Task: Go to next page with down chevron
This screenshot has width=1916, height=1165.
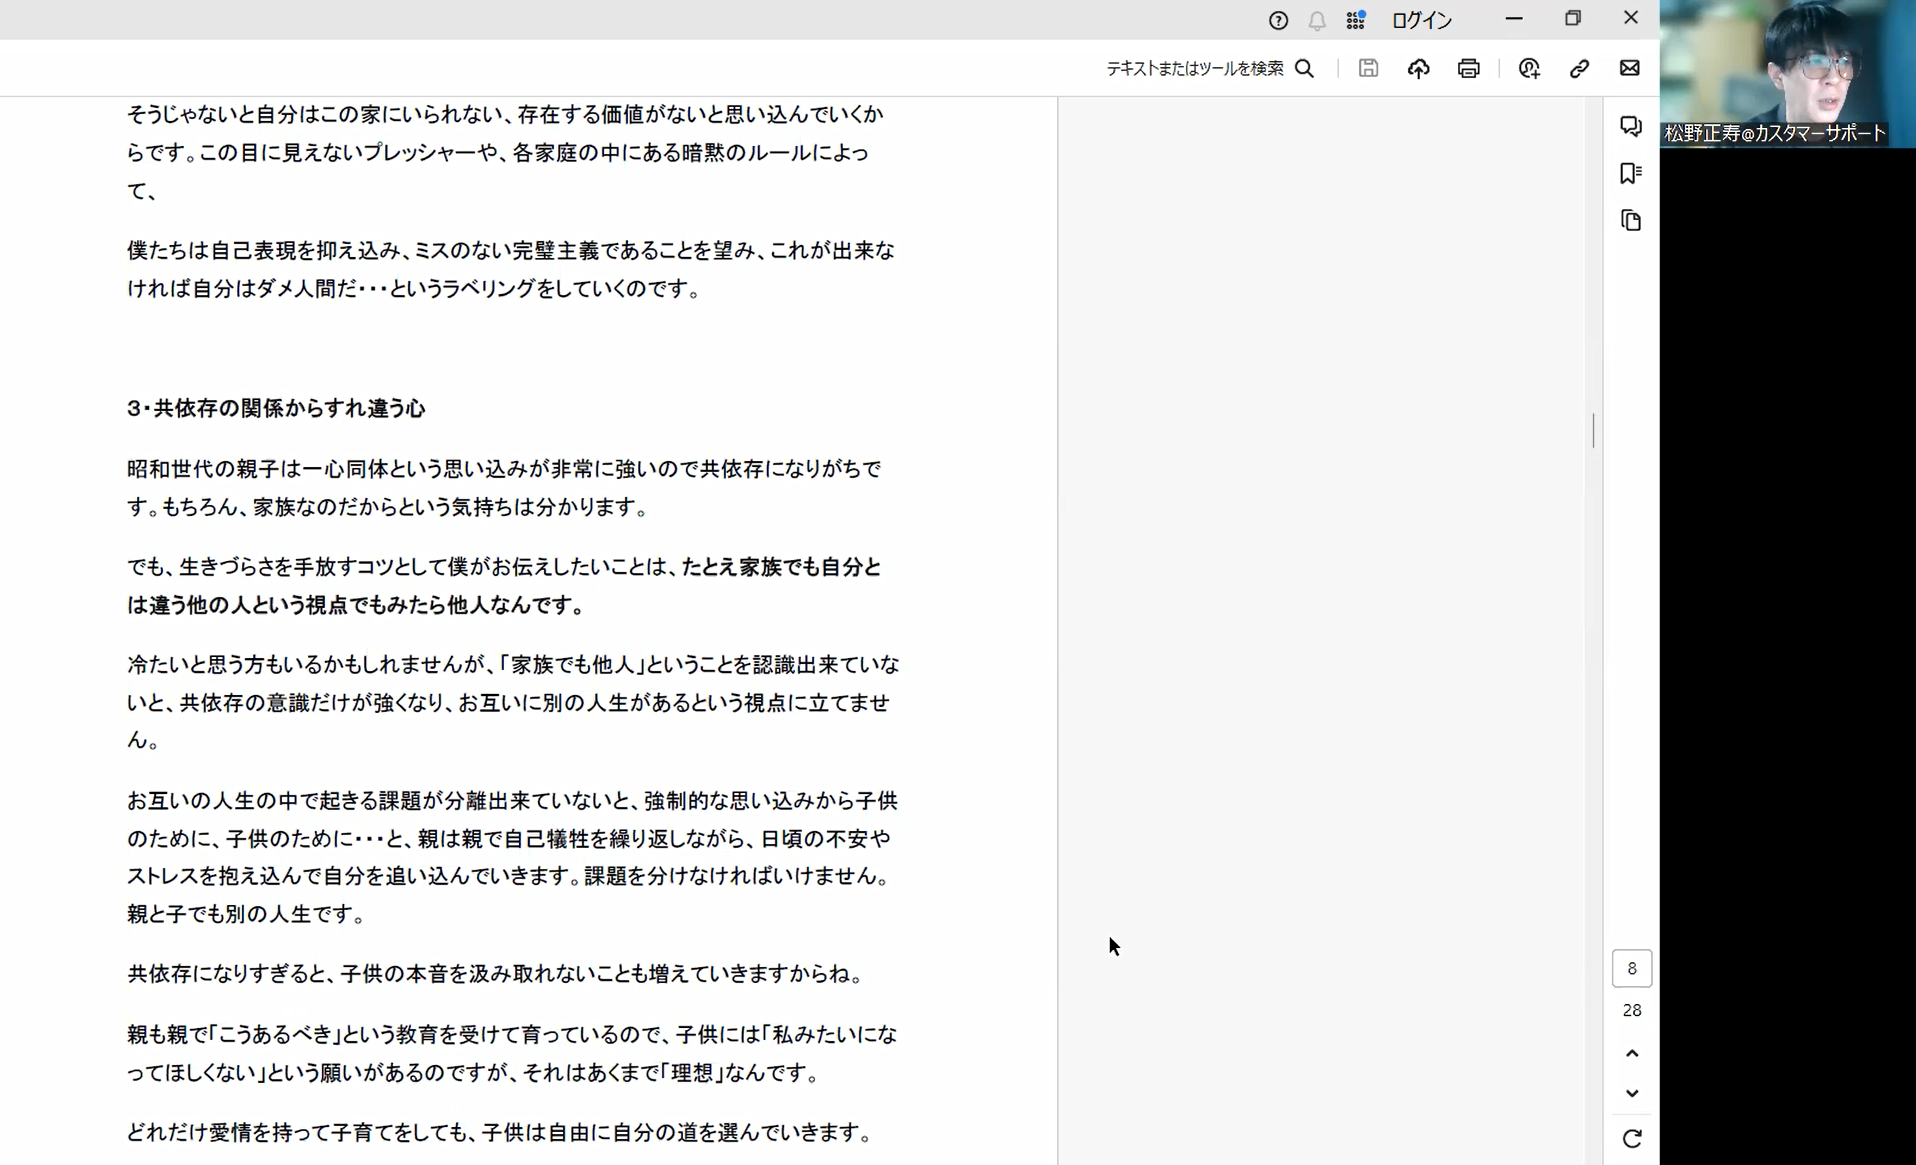Action: pyautogui.click(x=1632, y=1093)
